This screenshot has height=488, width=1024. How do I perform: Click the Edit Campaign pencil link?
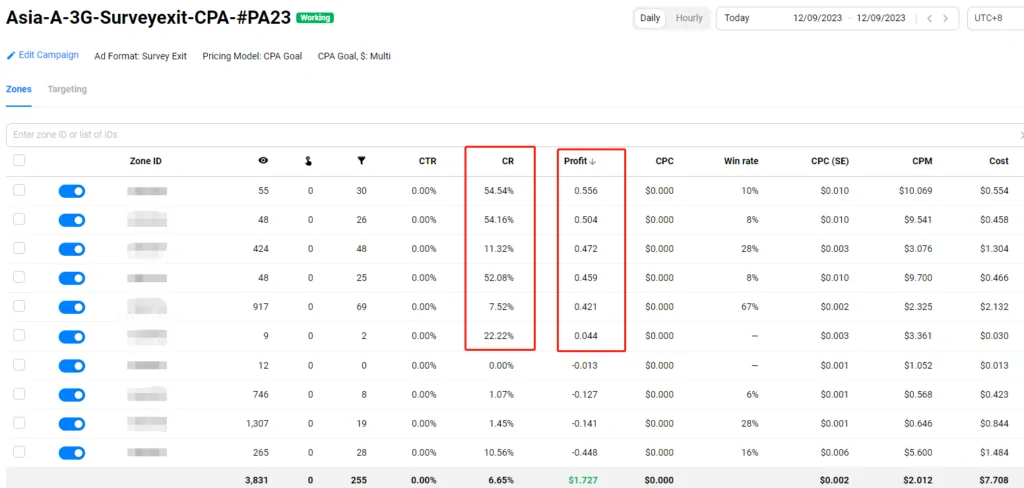tap(43, 55)
